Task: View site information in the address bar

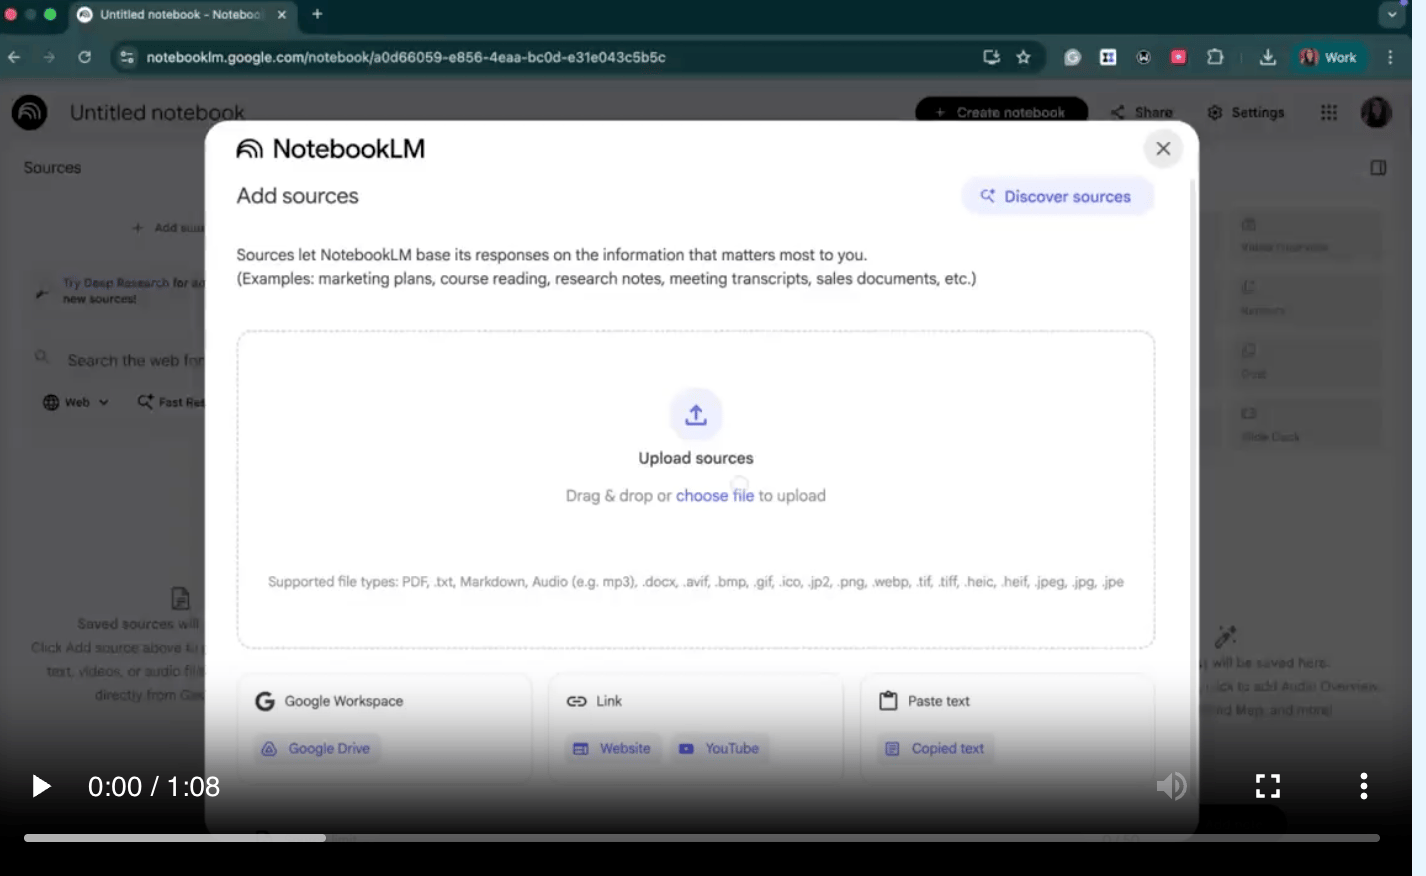Action: point(127,57)
